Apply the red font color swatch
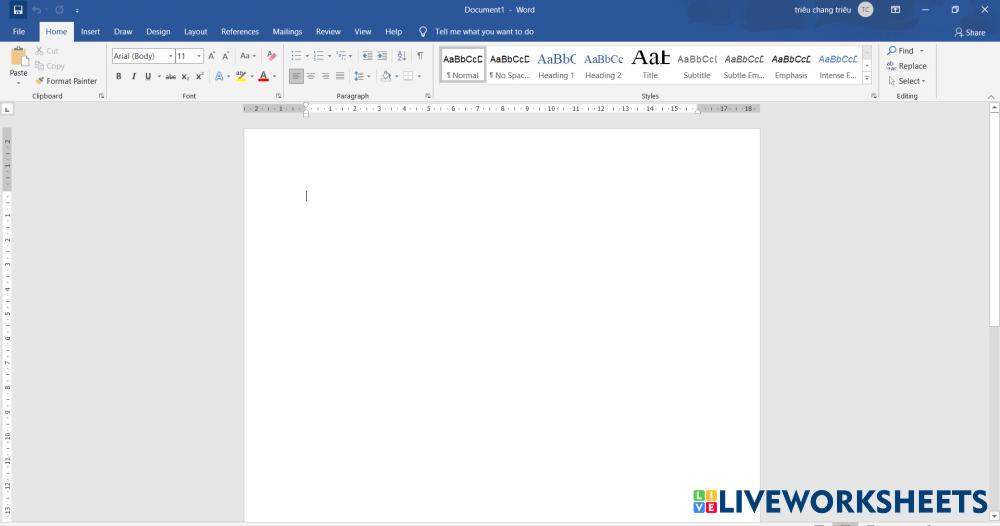 (x=263, y=76)
